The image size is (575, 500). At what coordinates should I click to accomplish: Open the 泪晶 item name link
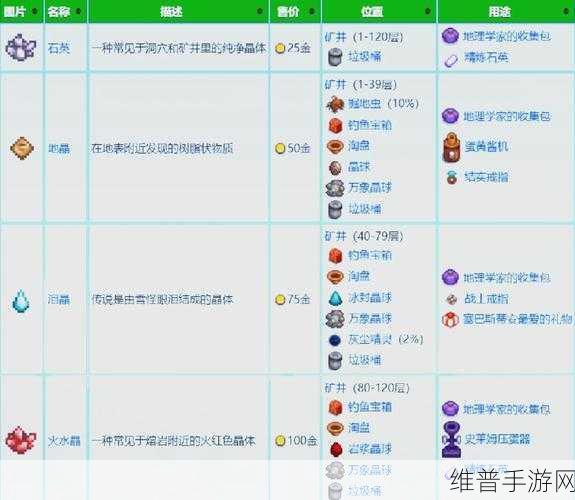point(59,300)
